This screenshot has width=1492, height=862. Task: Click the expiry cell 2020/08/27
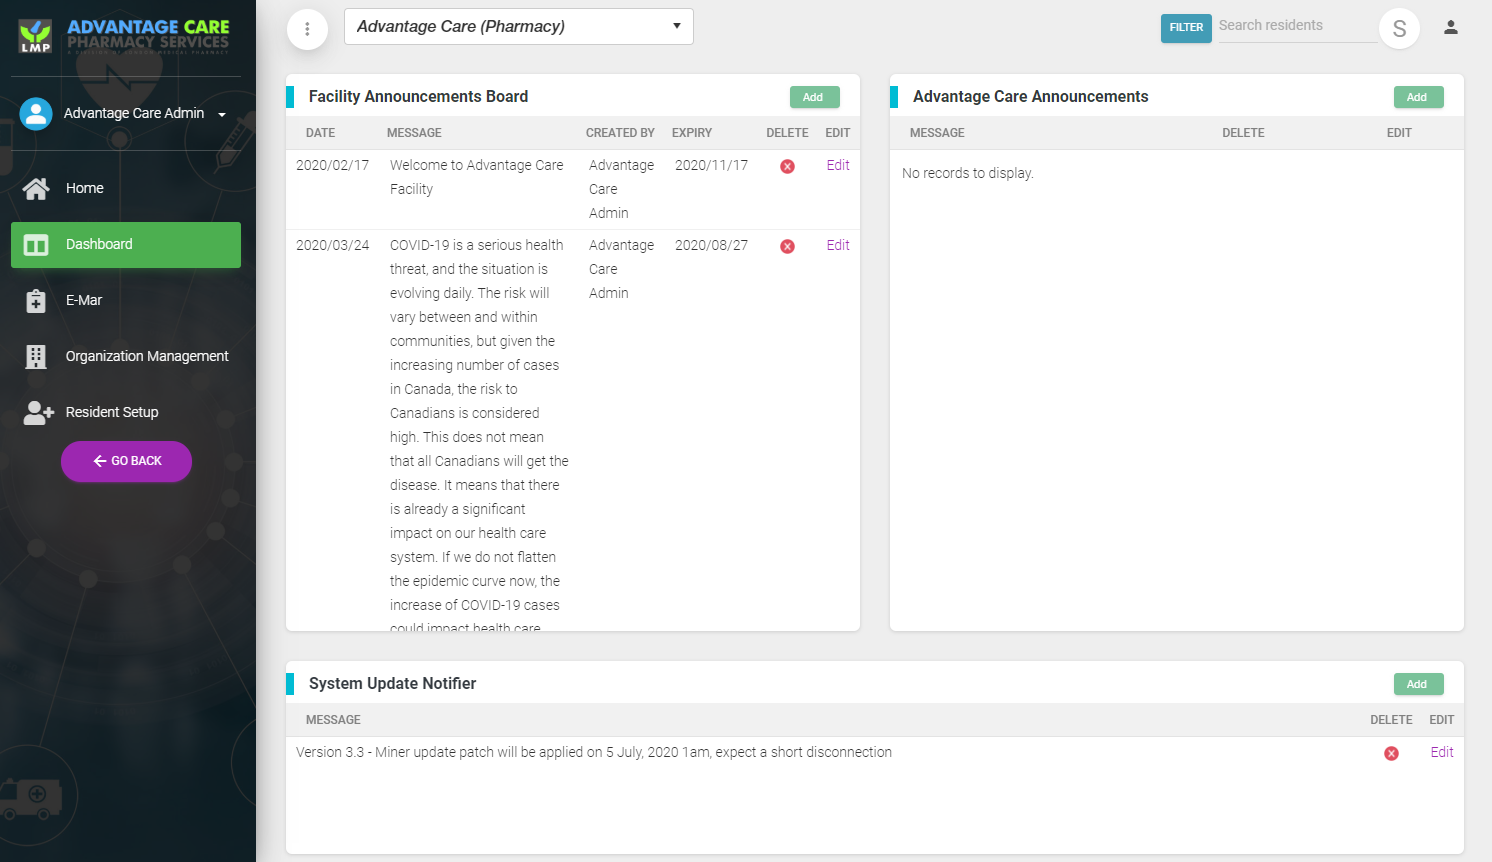coord(711,246)
